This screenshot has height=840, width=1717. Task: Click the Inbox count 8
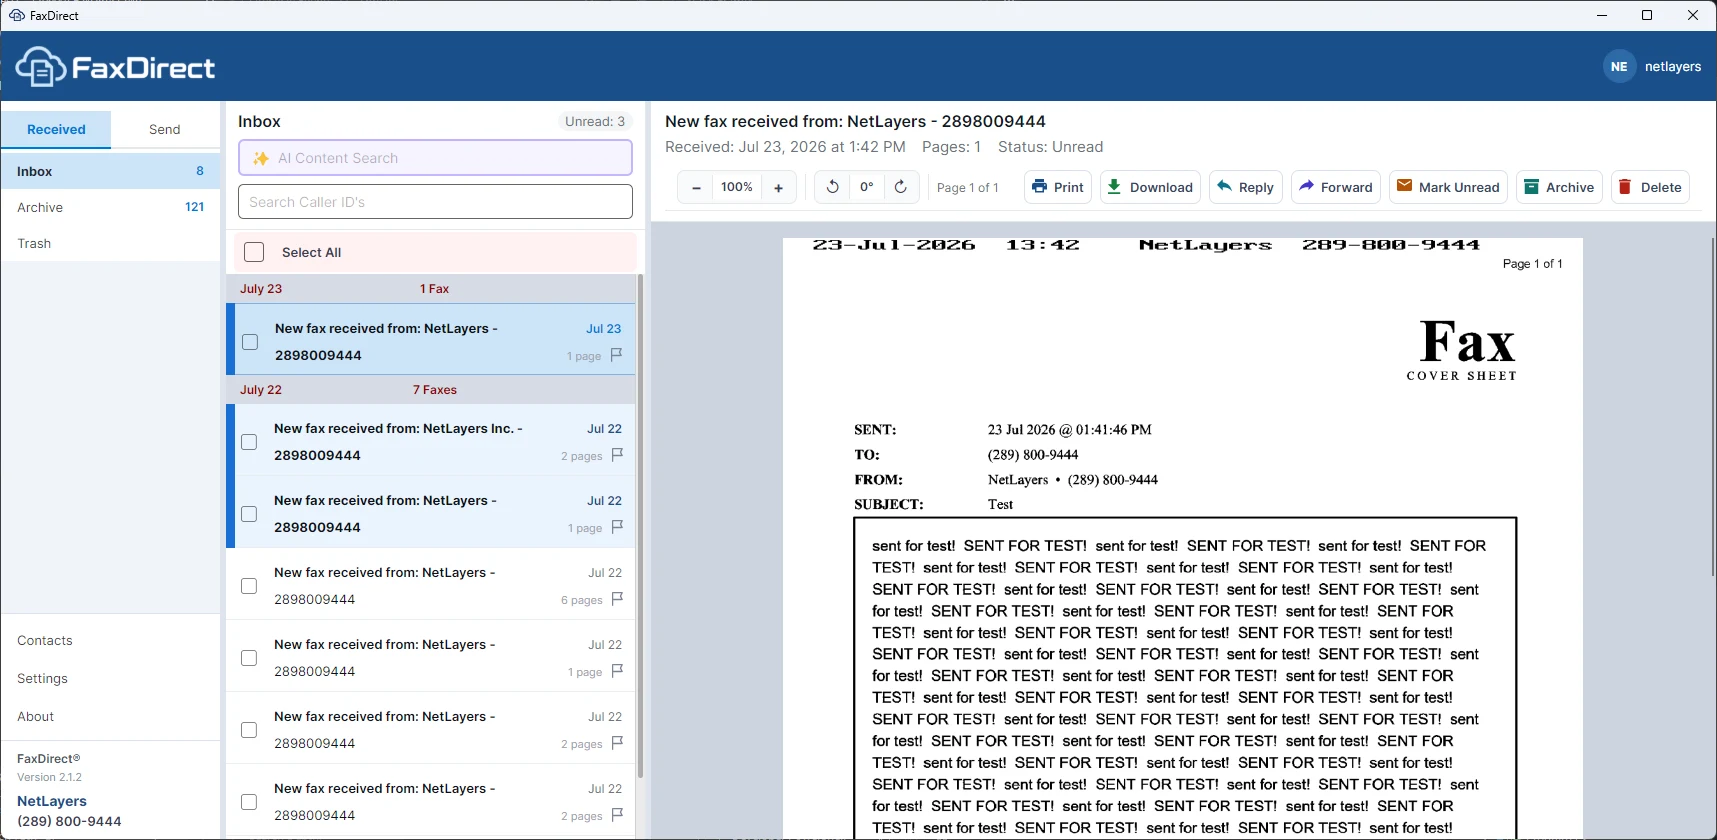(200, 171)
